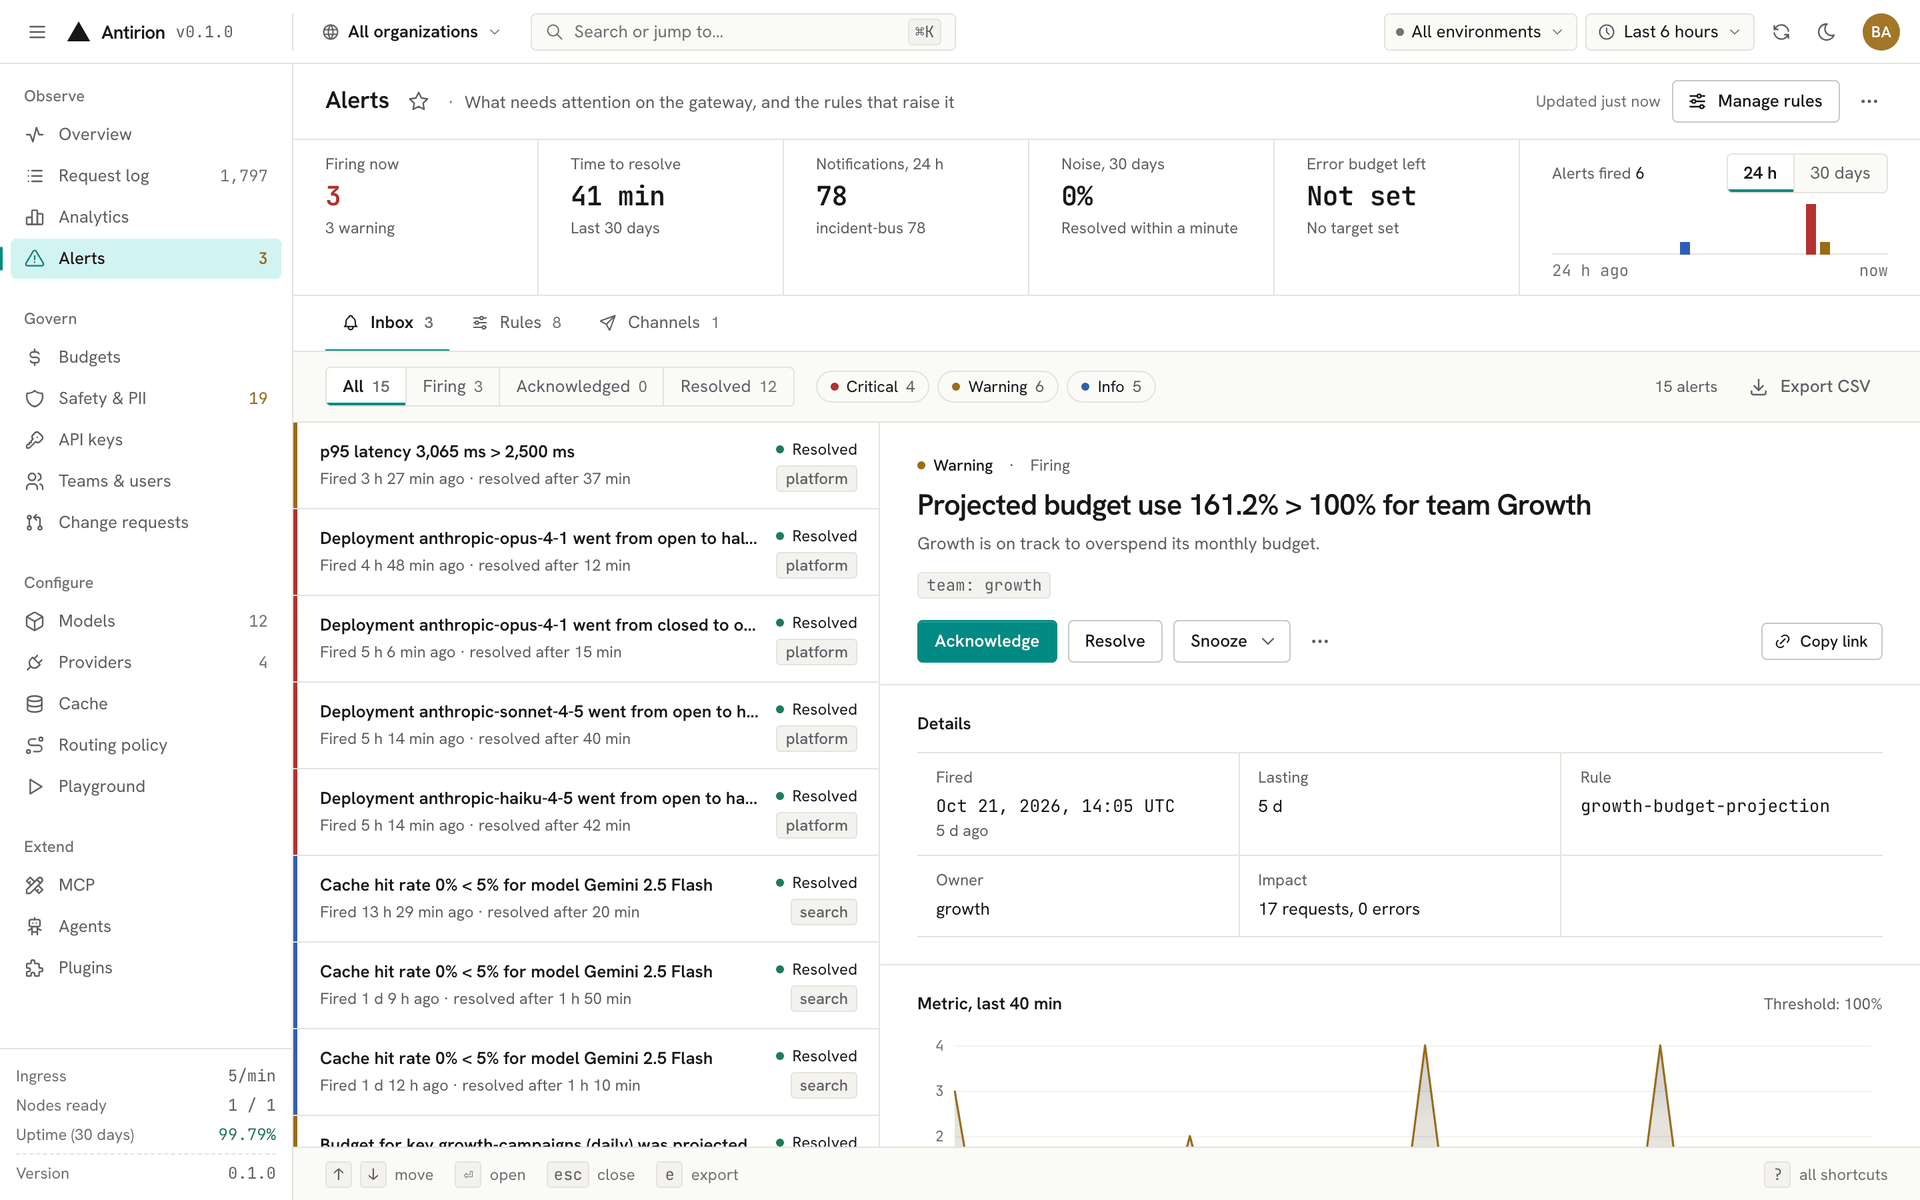The width and height of the screenshot is (1920, 1200).
Task: Click Export CSV
Action: pyautogui.click(x=1810, y=387)
